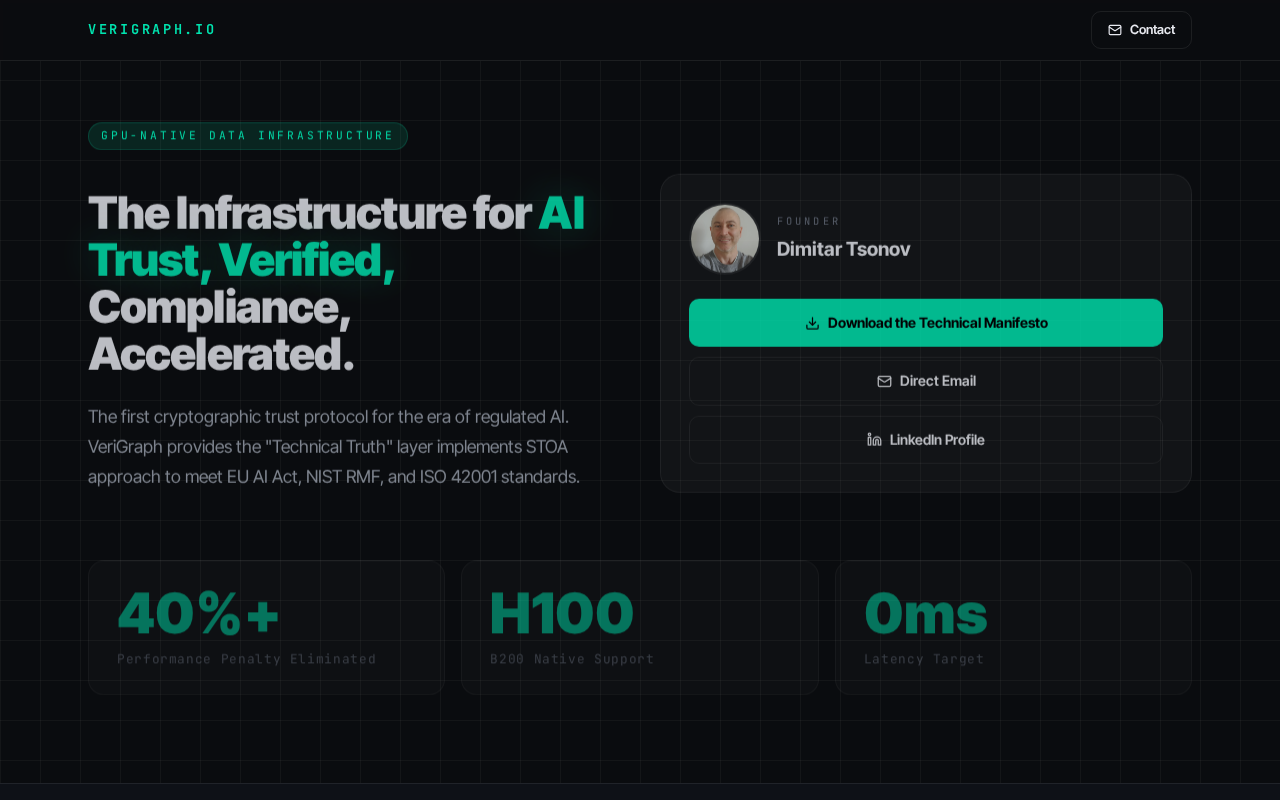Select the 0ms statistic value
The width and height of the screenshot is (1280, 800).
(x=925, y=613)
